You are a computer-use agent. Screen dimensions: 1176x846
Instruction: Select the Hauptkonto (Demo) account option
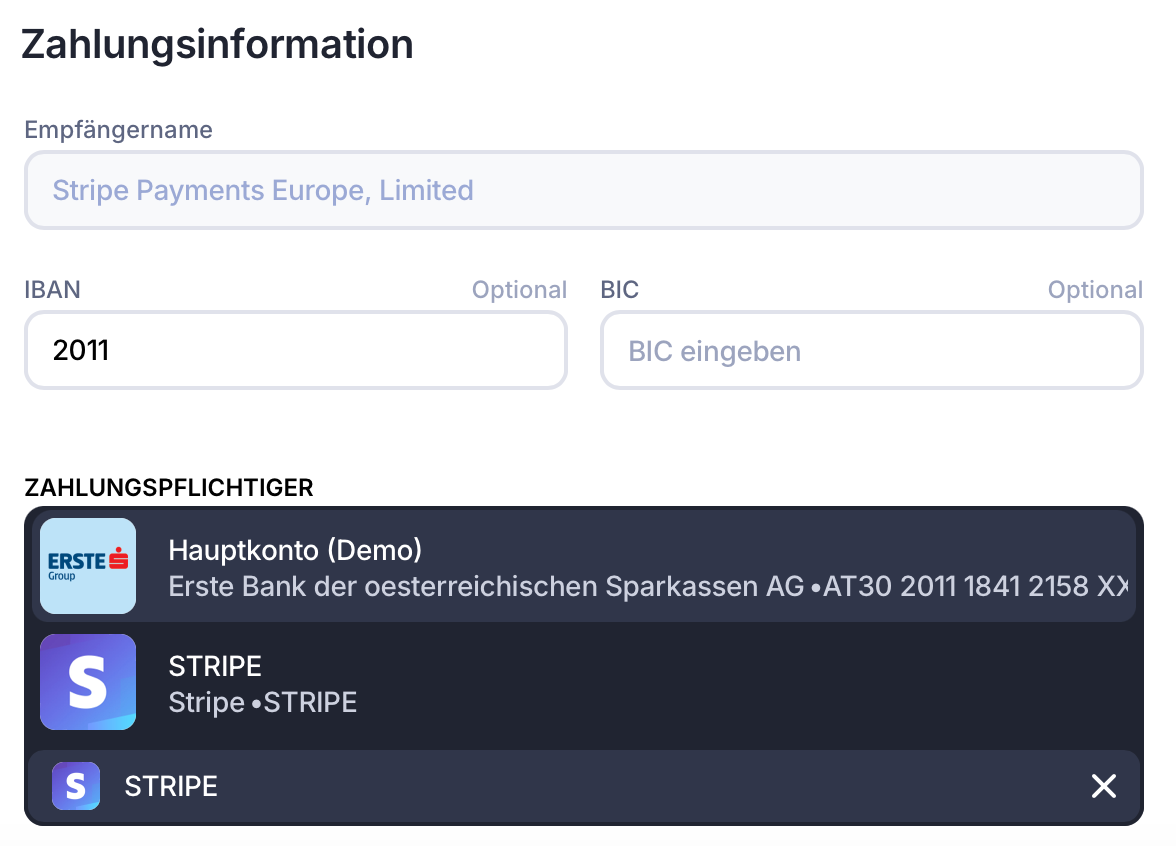[x=295, y=550]
